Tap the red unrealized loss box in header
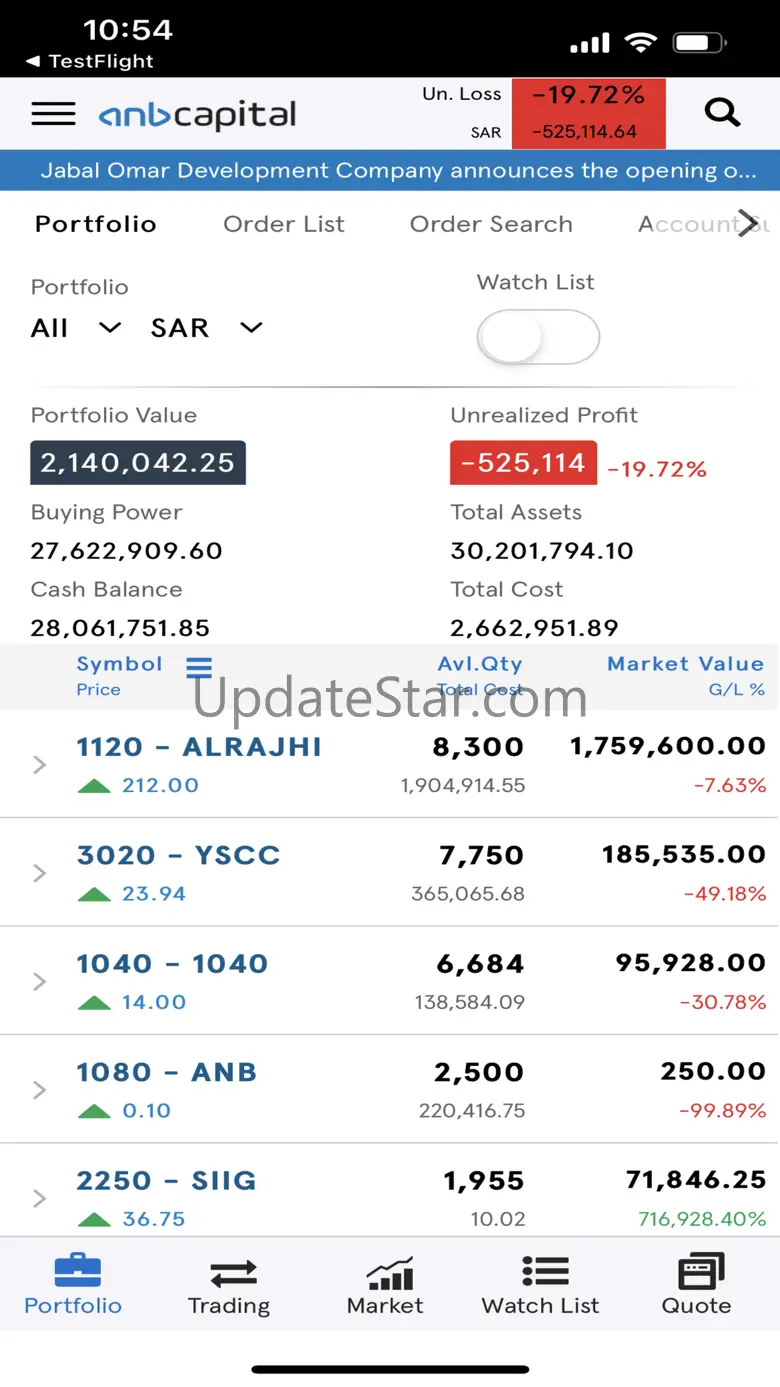 pyautogui.click(x=588, y=113)
